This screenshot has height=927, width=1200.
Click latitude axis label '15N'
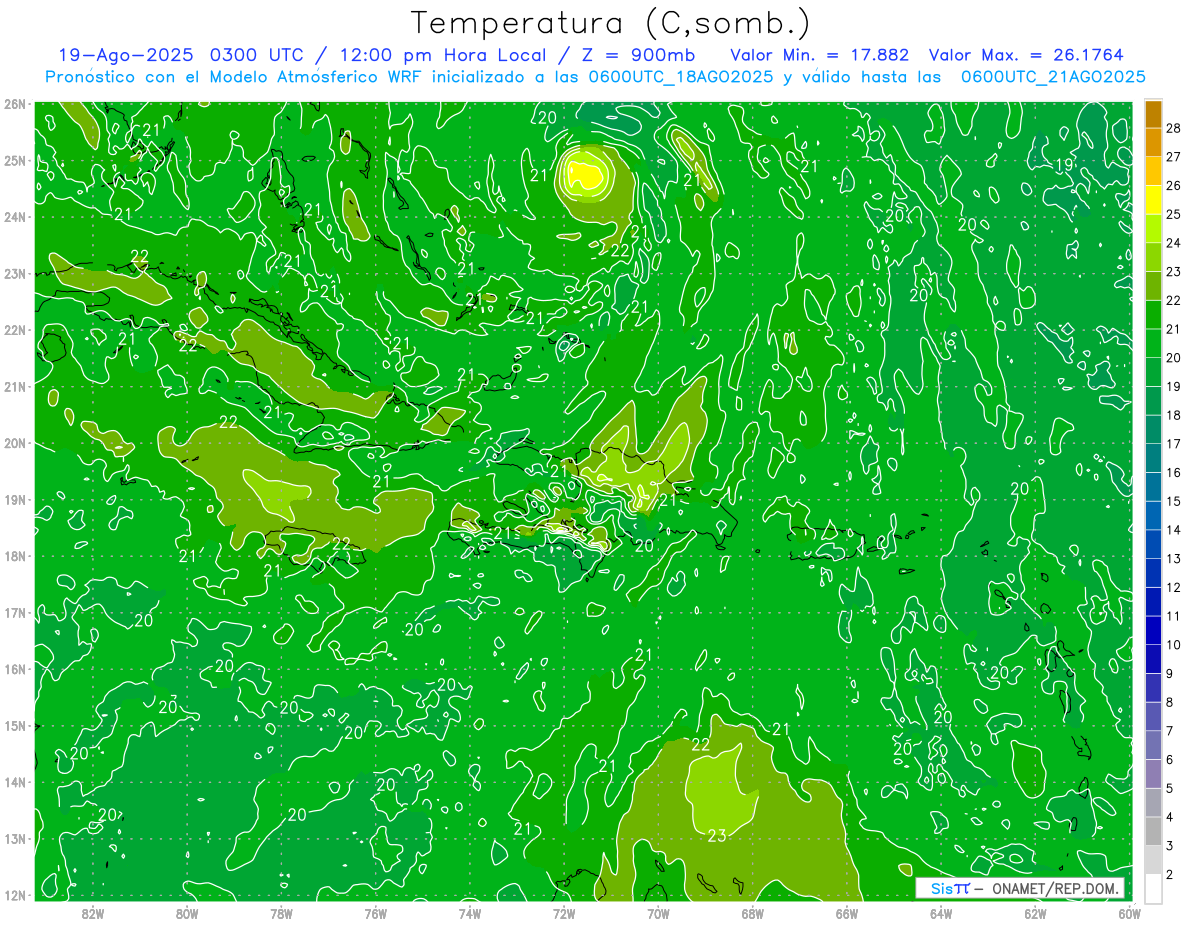15,725
